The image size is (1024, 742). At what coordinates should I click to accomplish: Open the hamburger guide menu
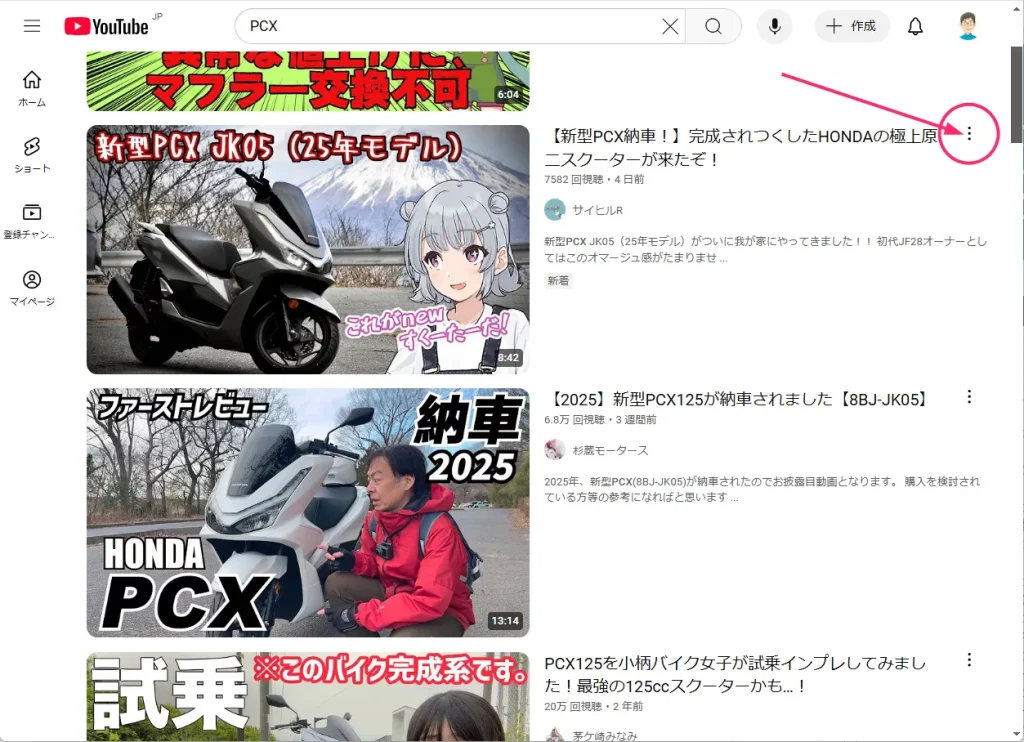32,26
